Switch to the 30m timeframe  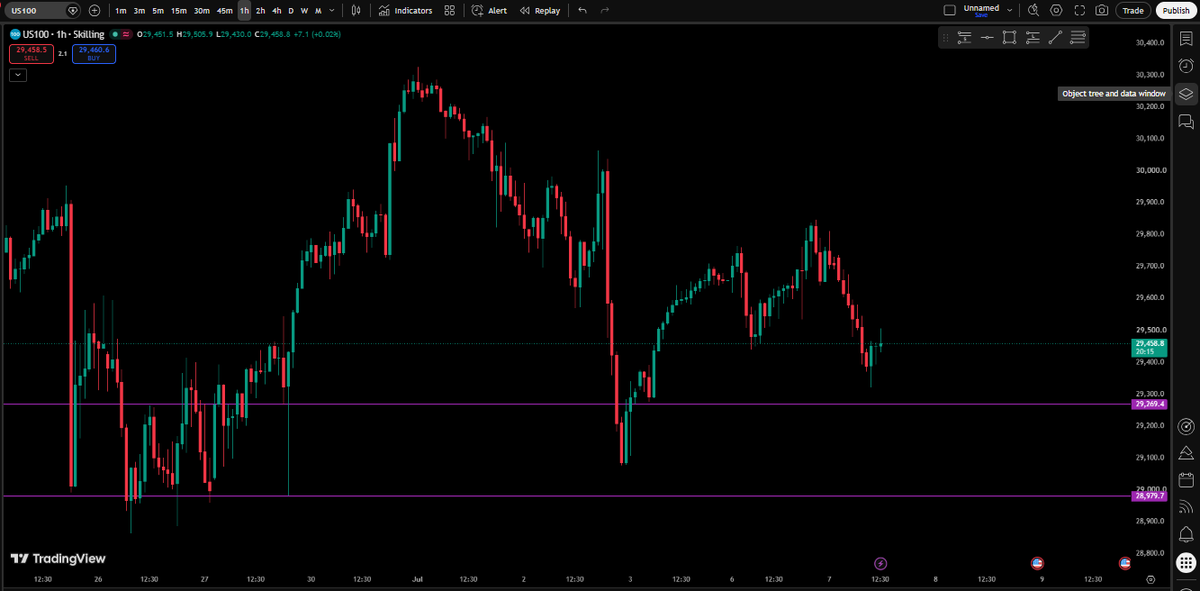pos(202,10)
